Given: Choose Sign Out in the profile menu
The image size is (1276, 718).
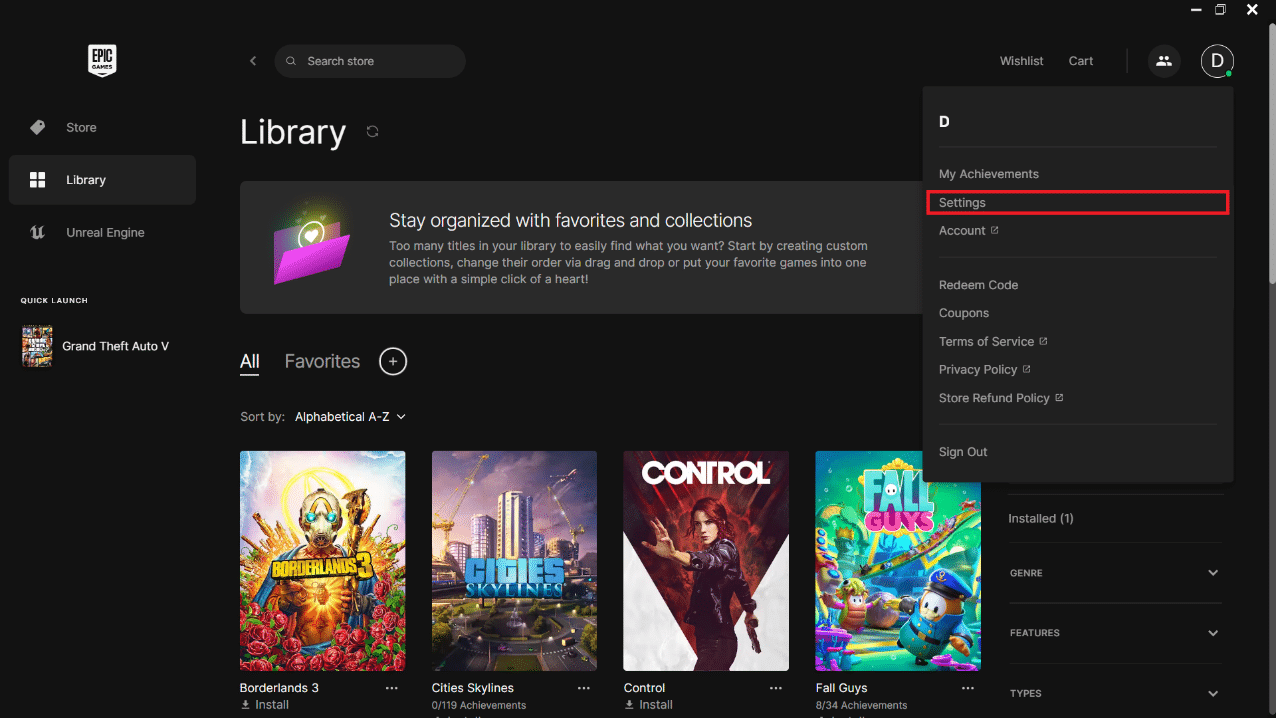Looking at the screenshot, I should [963, 452].
